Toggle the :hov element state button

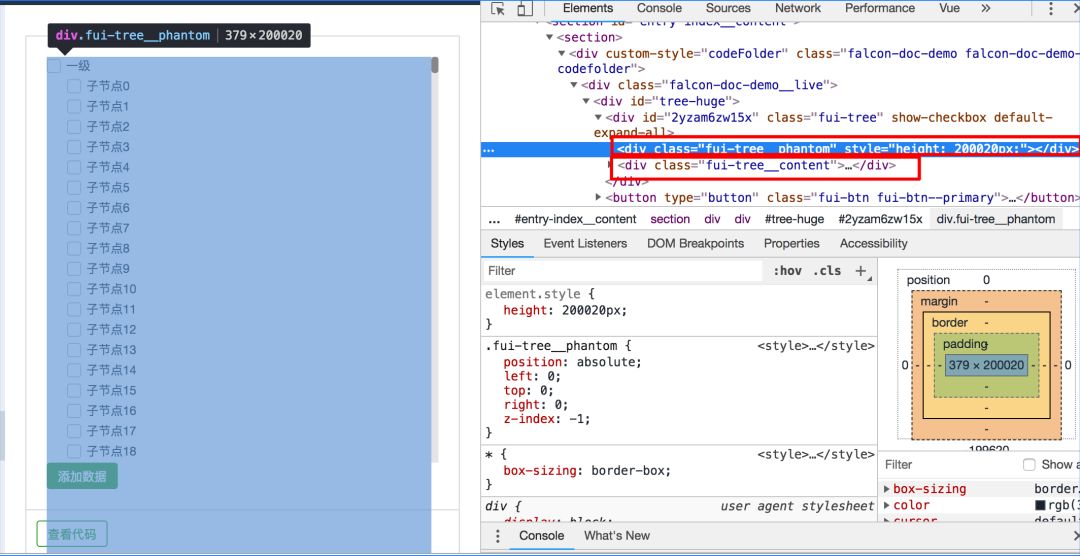coord(787,271)
